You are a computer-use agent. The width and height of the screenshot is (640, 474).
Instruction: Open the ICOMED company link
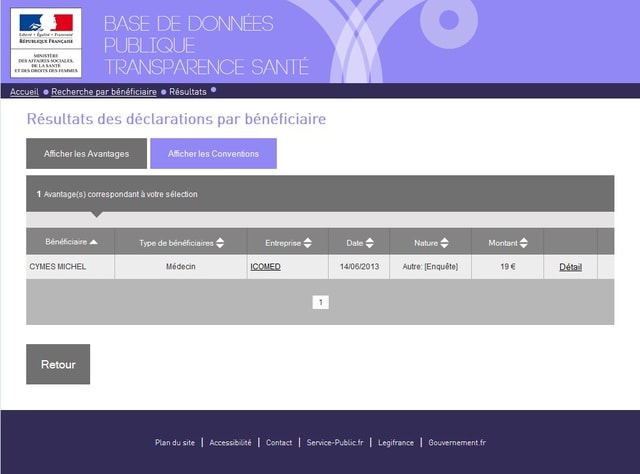tap(265, 267)
